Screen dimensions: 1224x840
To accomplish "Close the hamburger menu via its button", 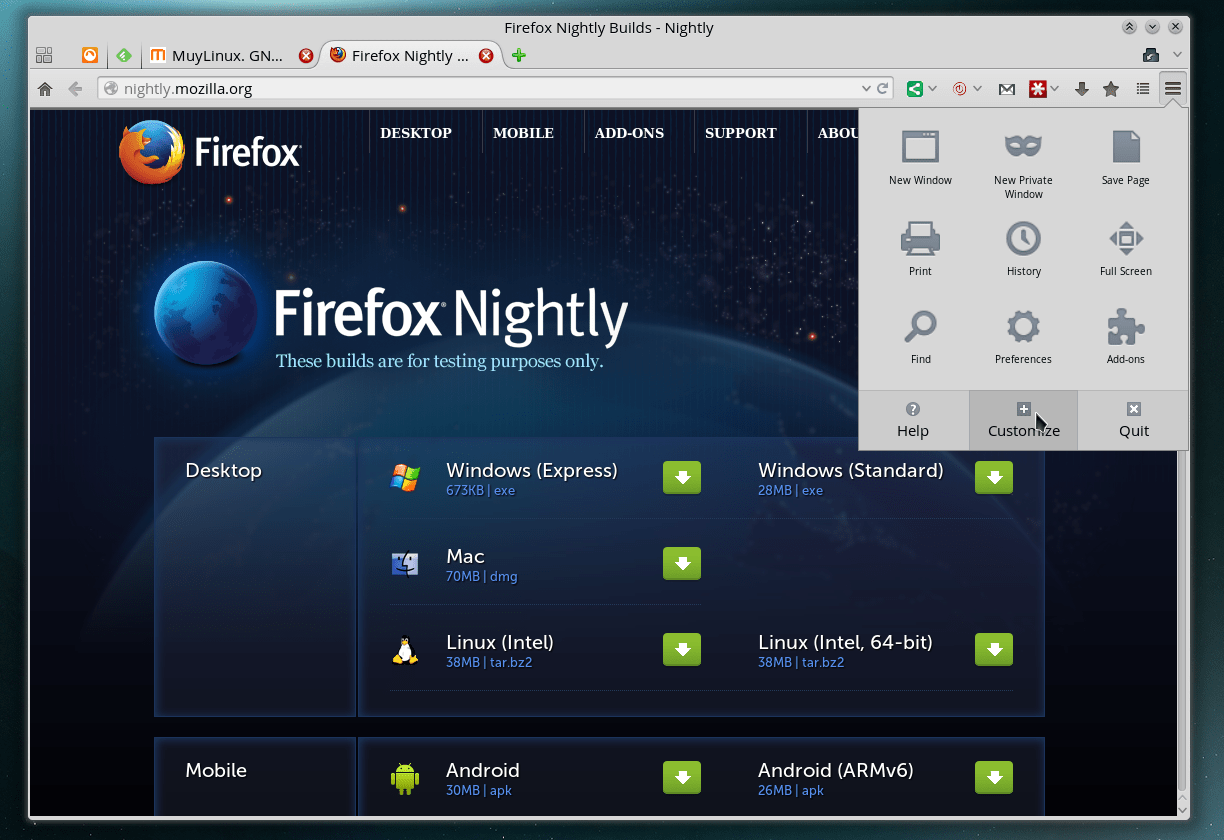I will 1173,89.
